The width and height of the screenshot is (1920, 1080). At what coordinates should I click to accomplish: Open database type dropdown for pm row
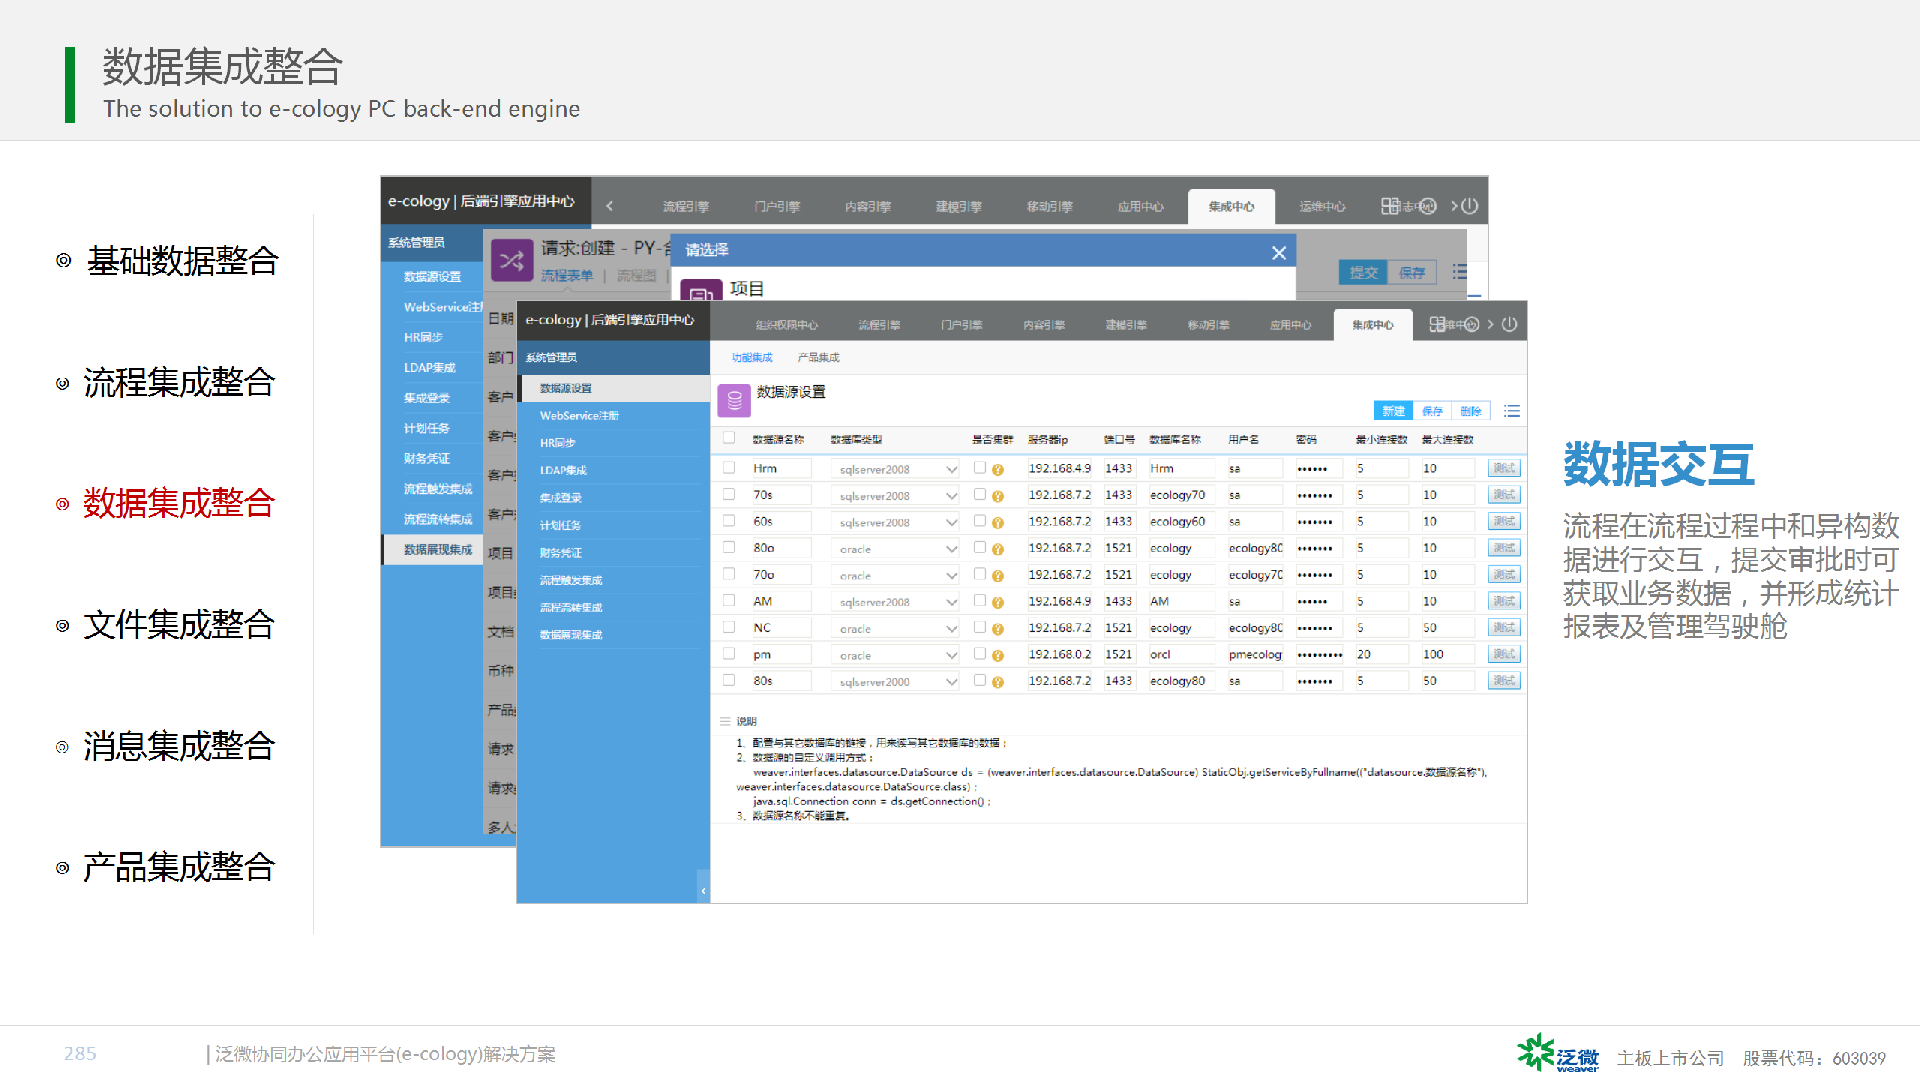pyautogui.click(x=896, y=655)
